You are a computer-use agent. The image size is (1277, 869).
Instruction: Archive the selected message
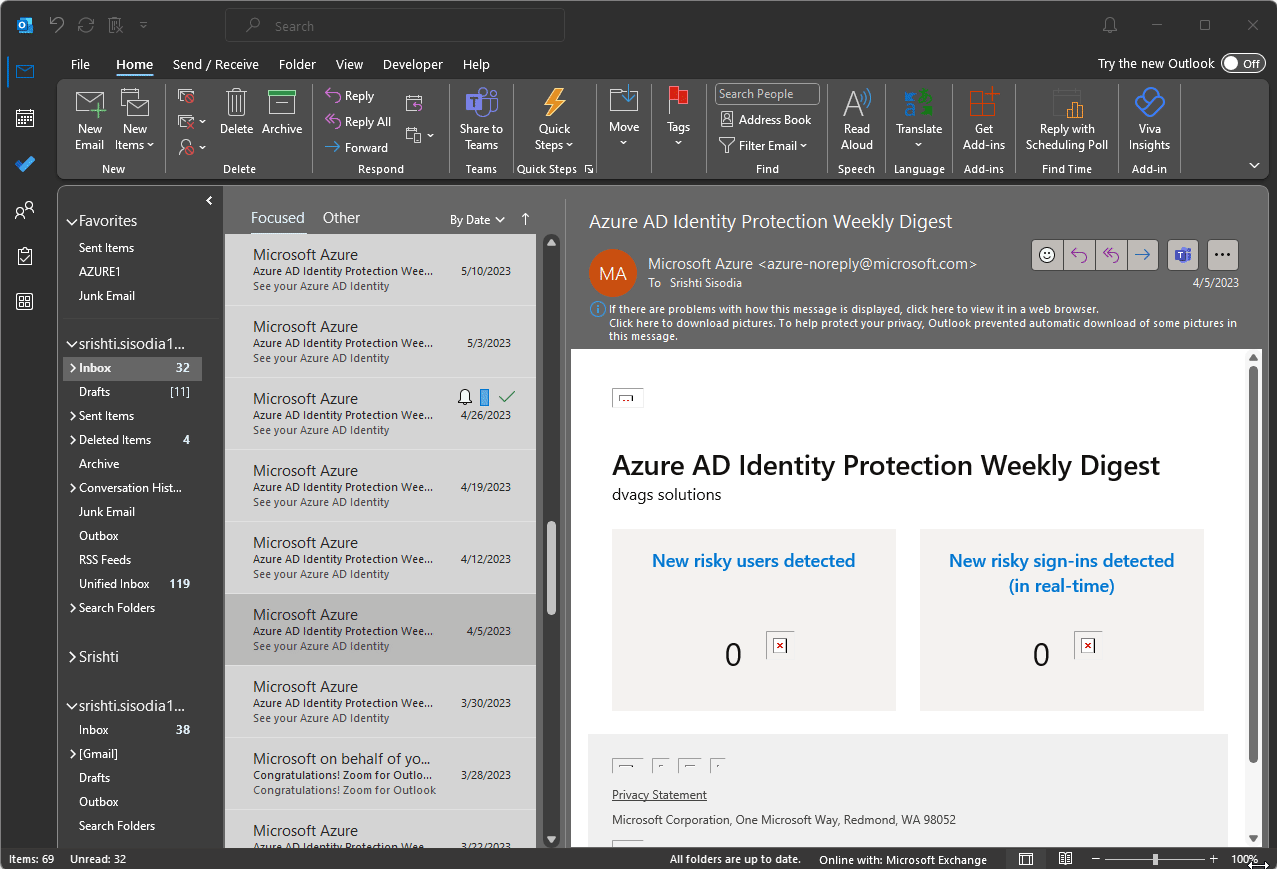282,111
